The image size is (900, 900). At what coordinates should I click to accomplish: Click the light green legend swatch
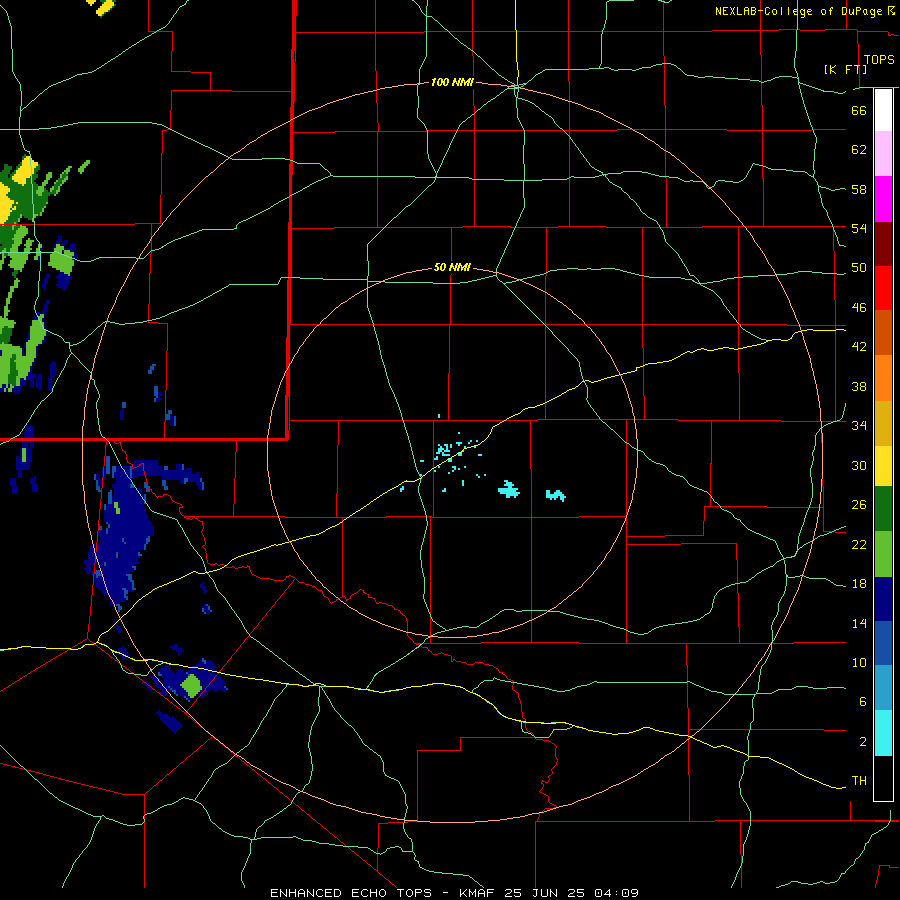click(x=883, y=554)
